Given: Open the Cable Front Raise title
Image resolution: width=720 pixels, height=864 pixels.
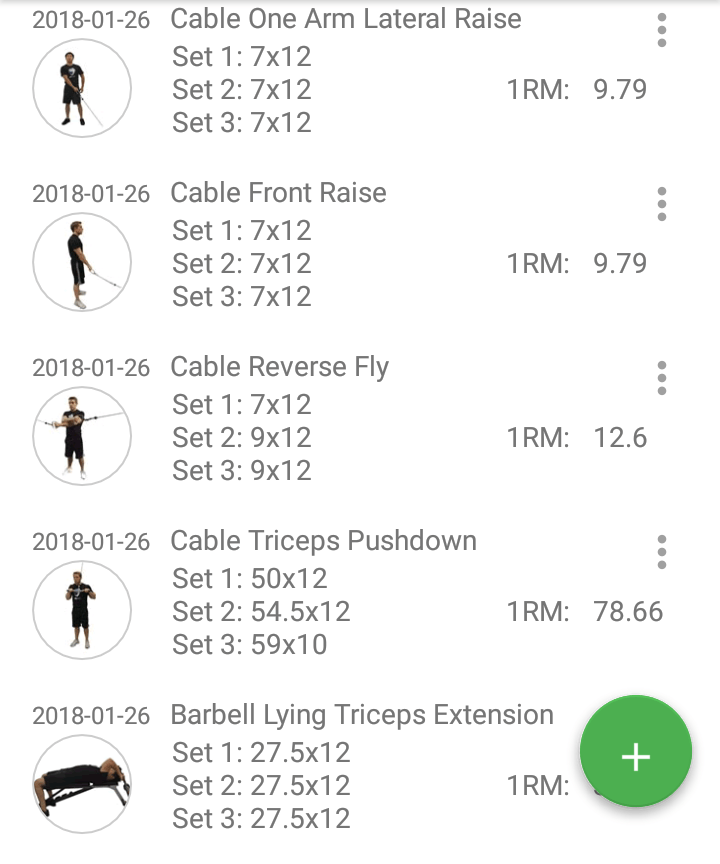Looking at the screenshot, I should point(278,193).
